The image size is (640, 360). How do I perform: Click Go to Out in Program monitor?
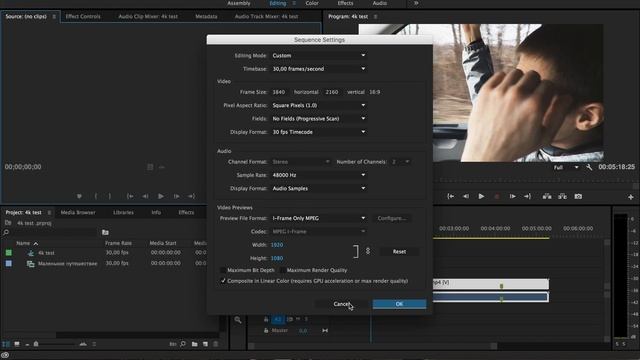coord(527,196)
